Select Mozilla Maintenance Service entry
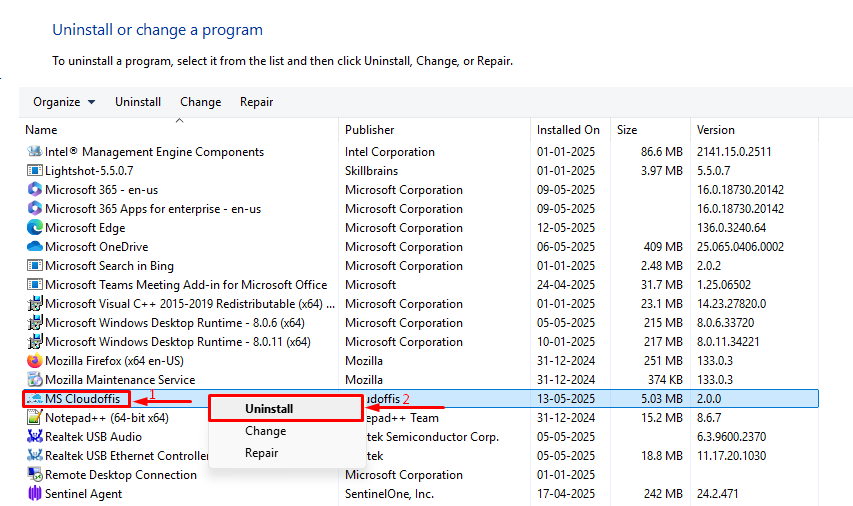This screenshot has height=506, width=853. coord(120,380)
